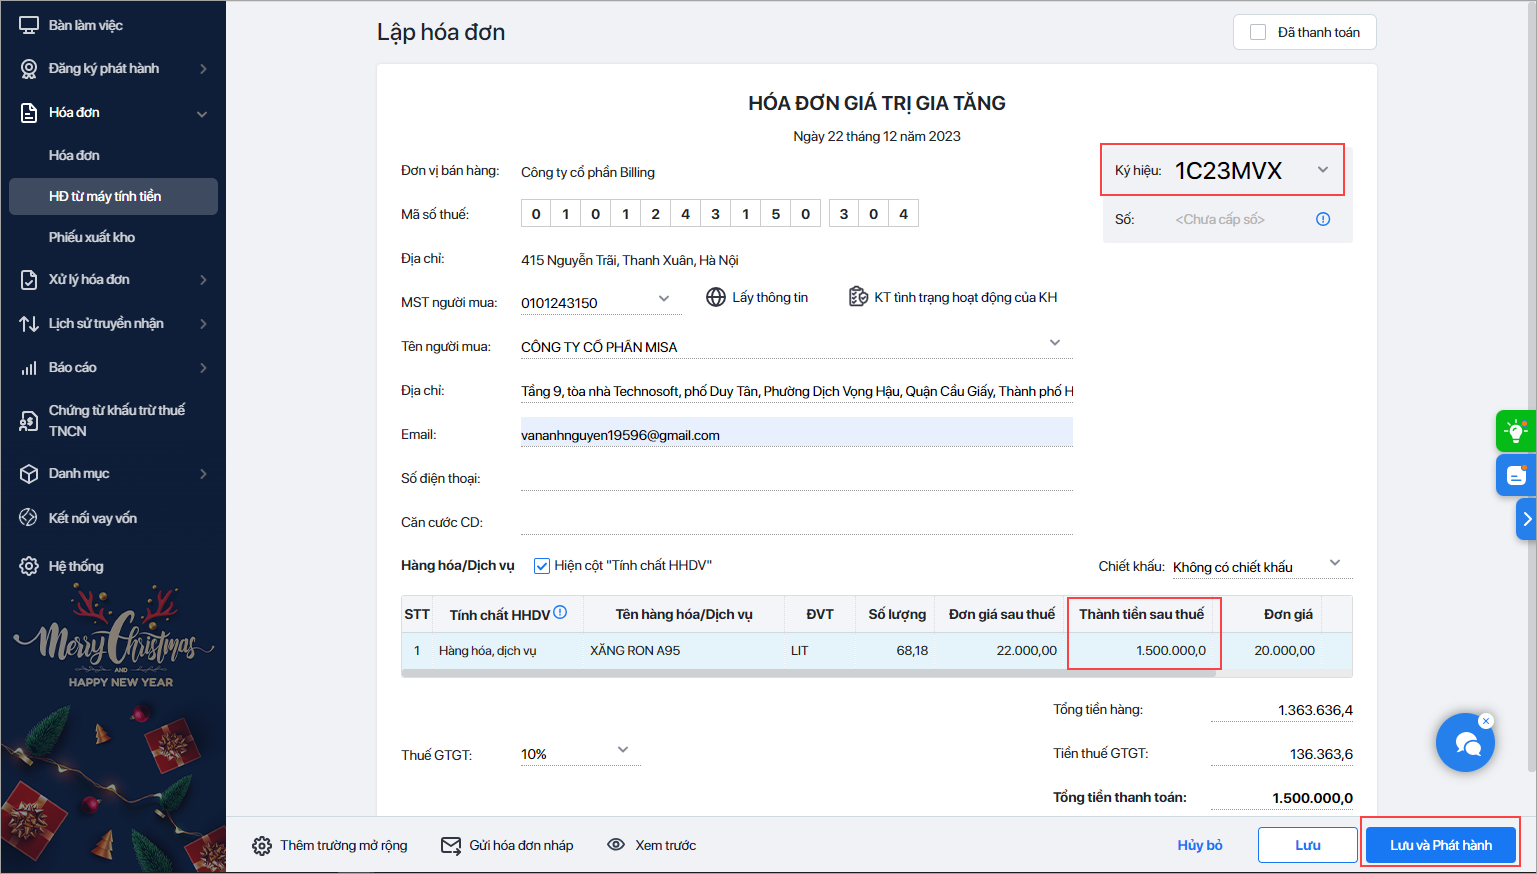Viewport: 1537px width, 874px height.
Task: Click the Lưu và Phát hành button
Action: click(x=1441, y=845)
